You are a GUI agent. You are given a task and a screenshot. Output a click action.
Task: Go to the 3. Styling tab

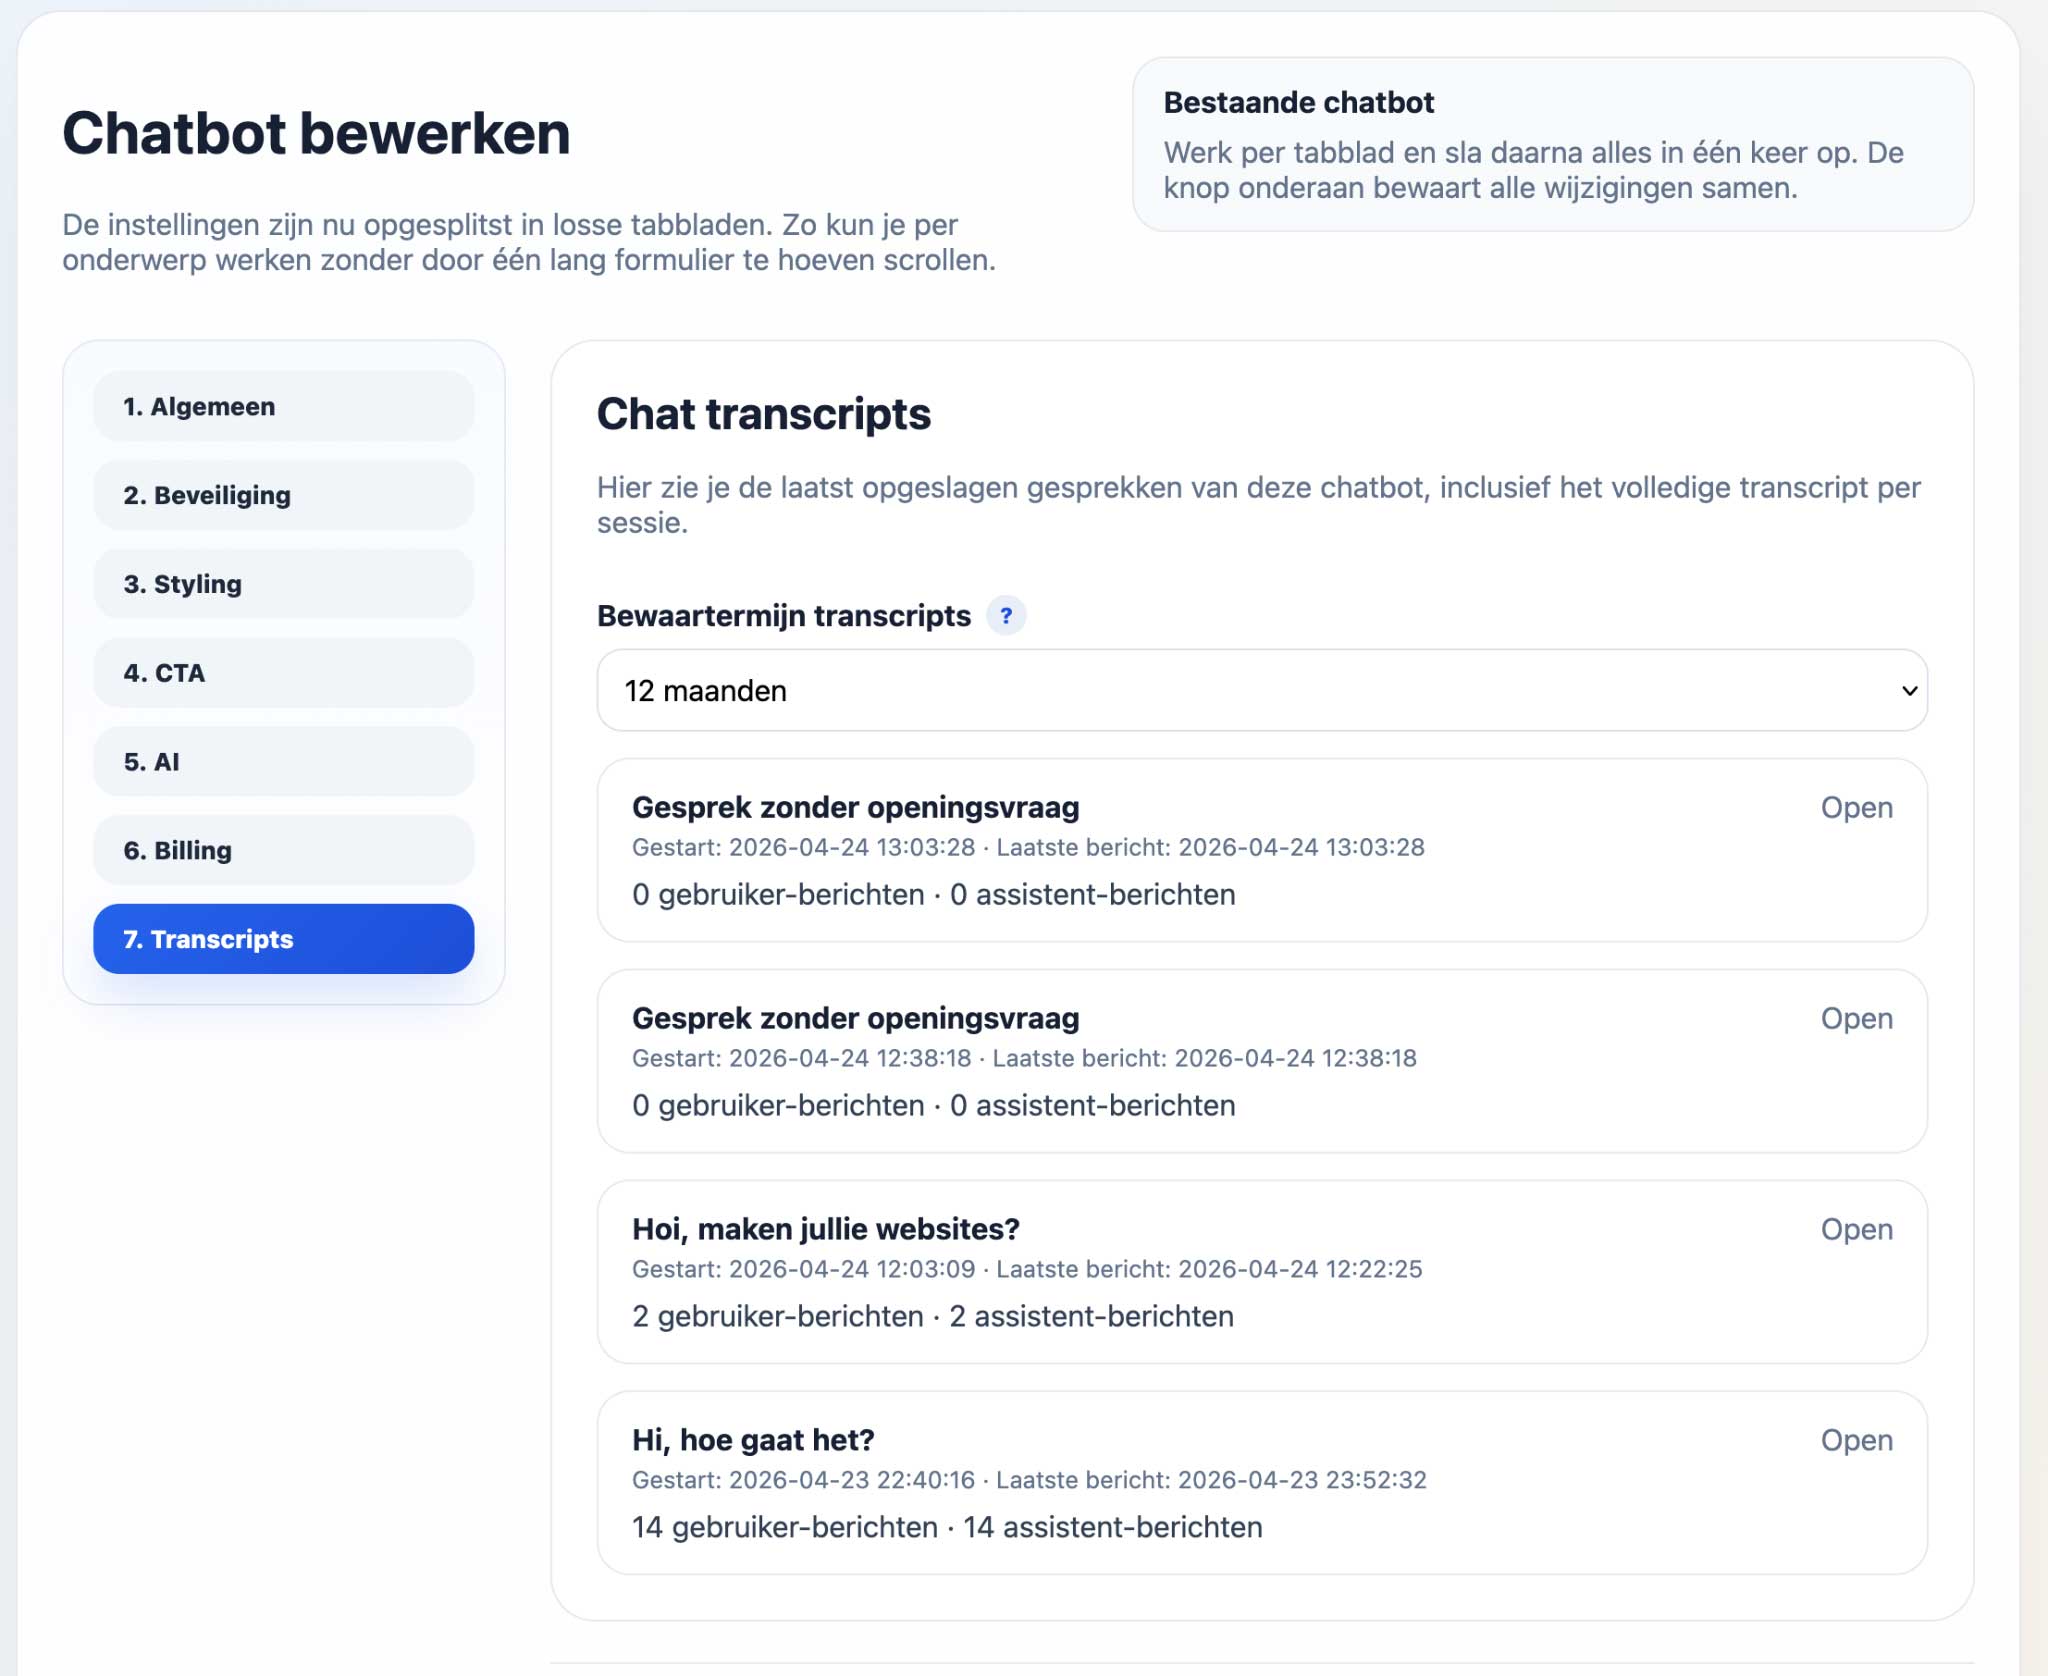pyautogui.click(x=283, y=584)
